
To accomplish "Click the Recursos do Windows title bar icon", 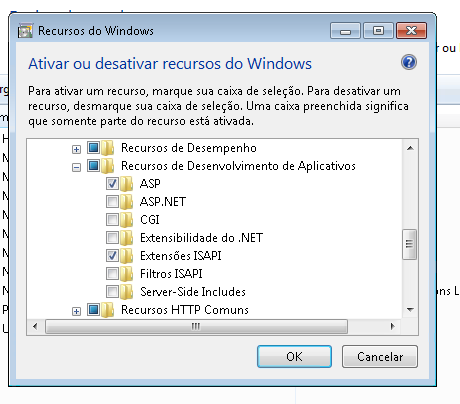I will (x=25, y=30).
